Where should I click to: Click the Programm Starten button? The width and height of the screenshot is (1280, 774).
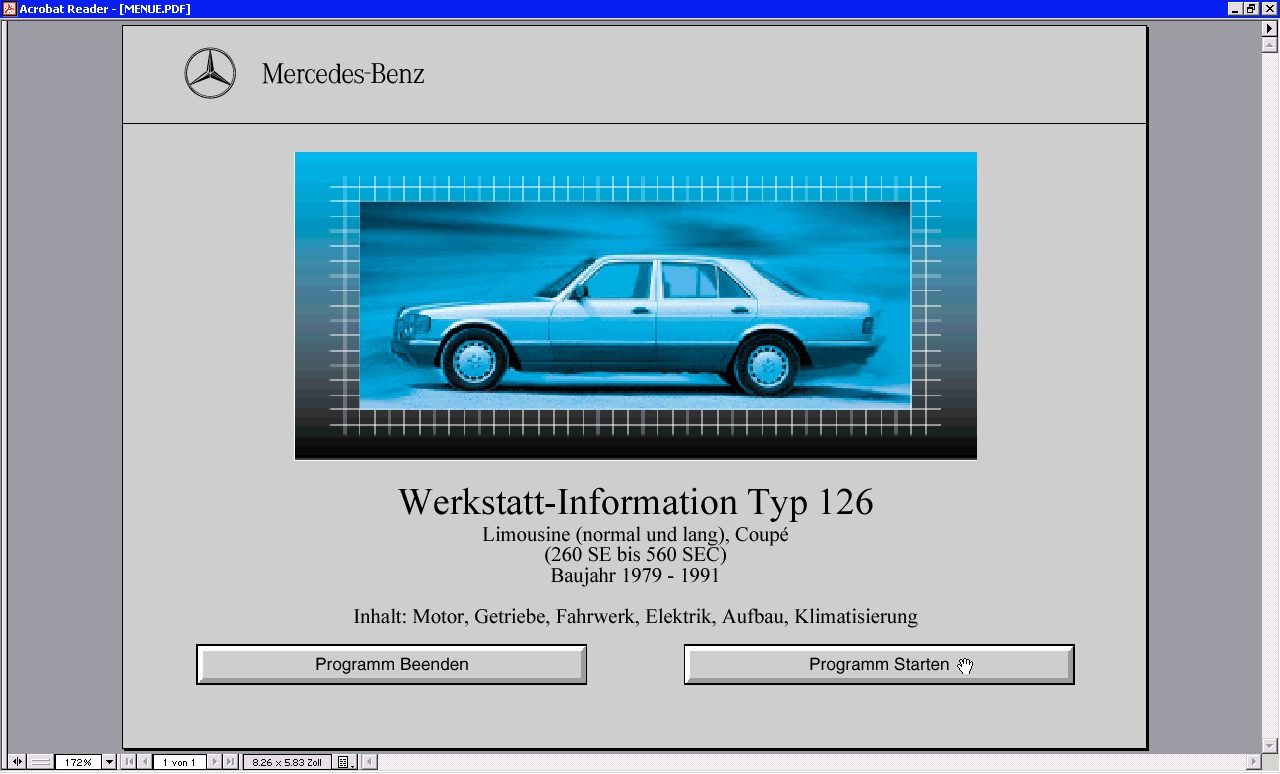(x=879, y=664)
